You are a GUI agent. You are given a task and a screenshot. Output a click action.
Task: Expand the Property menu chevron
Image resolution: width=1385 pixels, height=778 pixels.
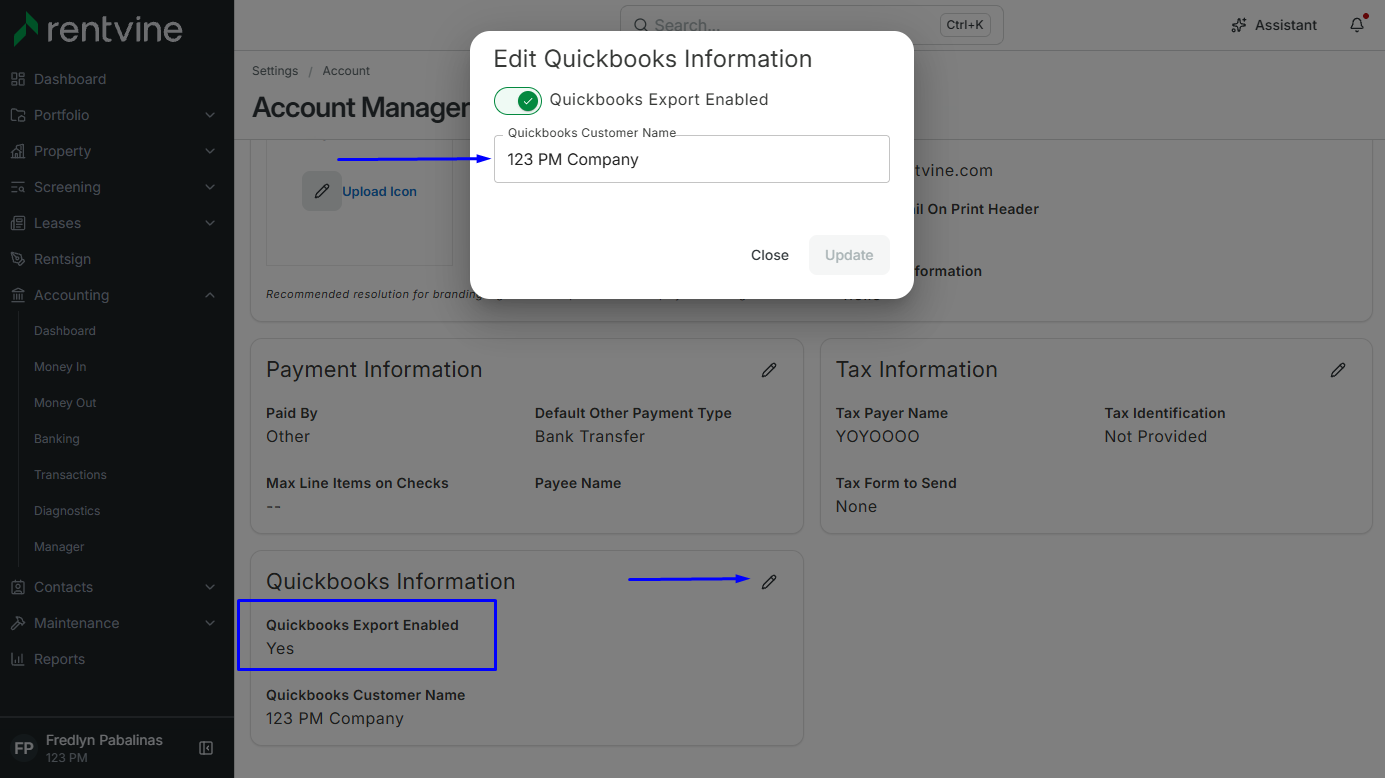click(210, 151)
